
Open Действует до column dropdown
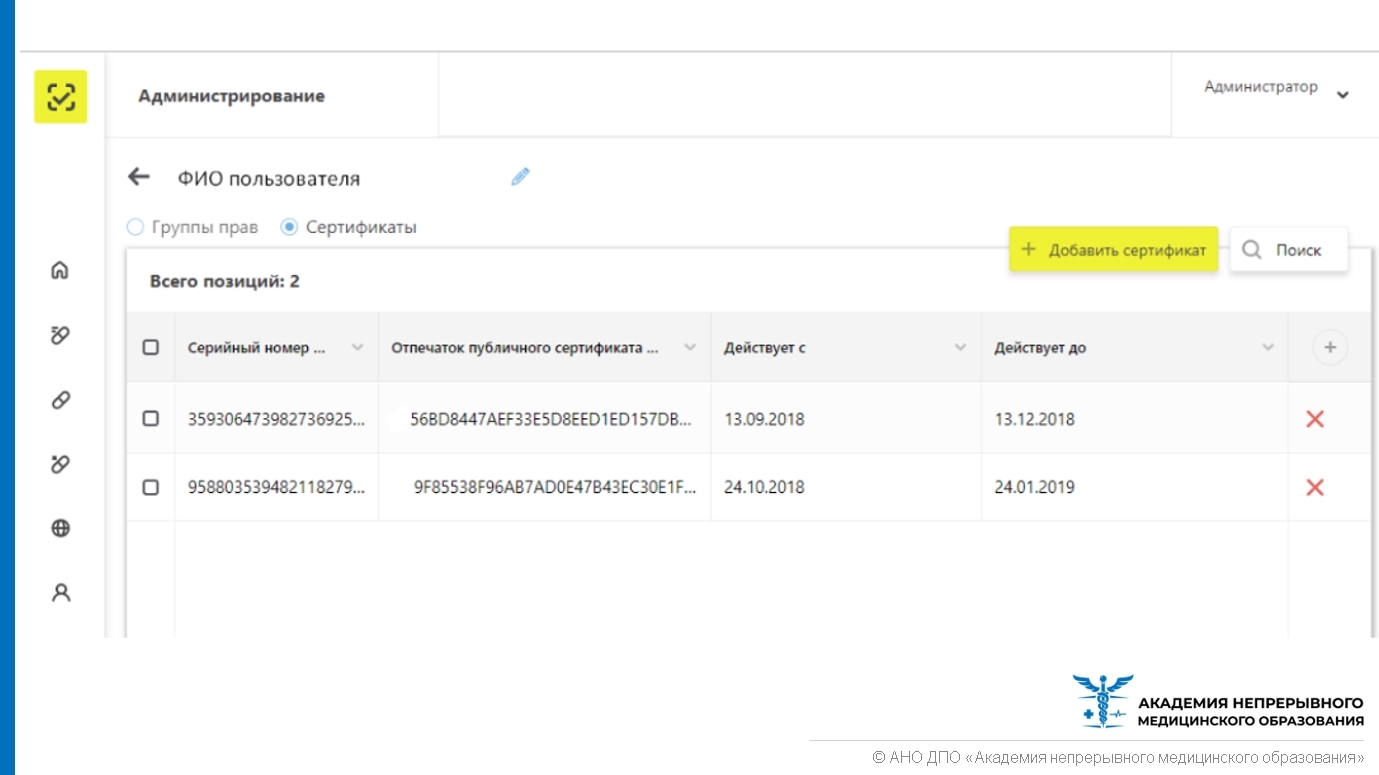(x=1268, y=347)
